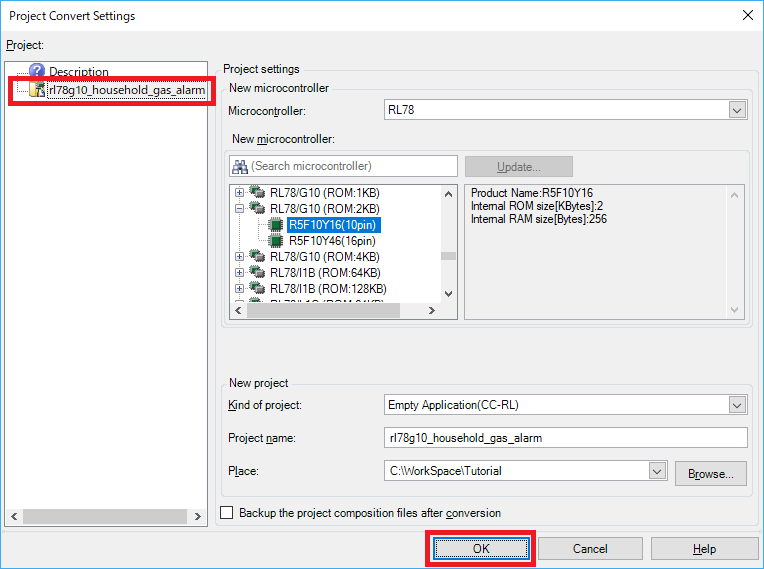Select RL78/G10 (ROM:1KB) group label
The height and width of the screenshot is (569, 764).
(325, 193)
